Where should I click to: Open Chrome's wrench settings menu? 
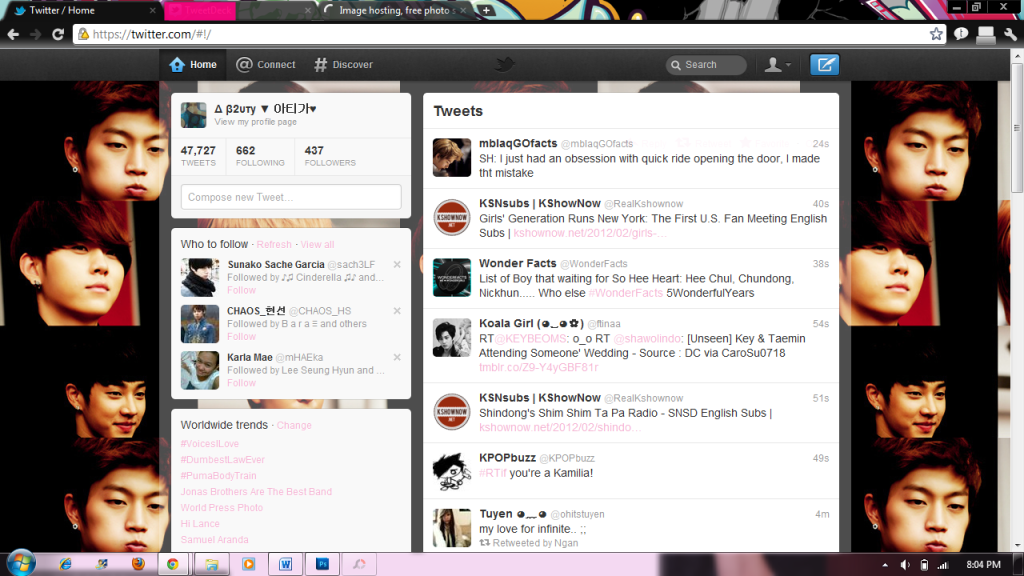(1008, 34)
